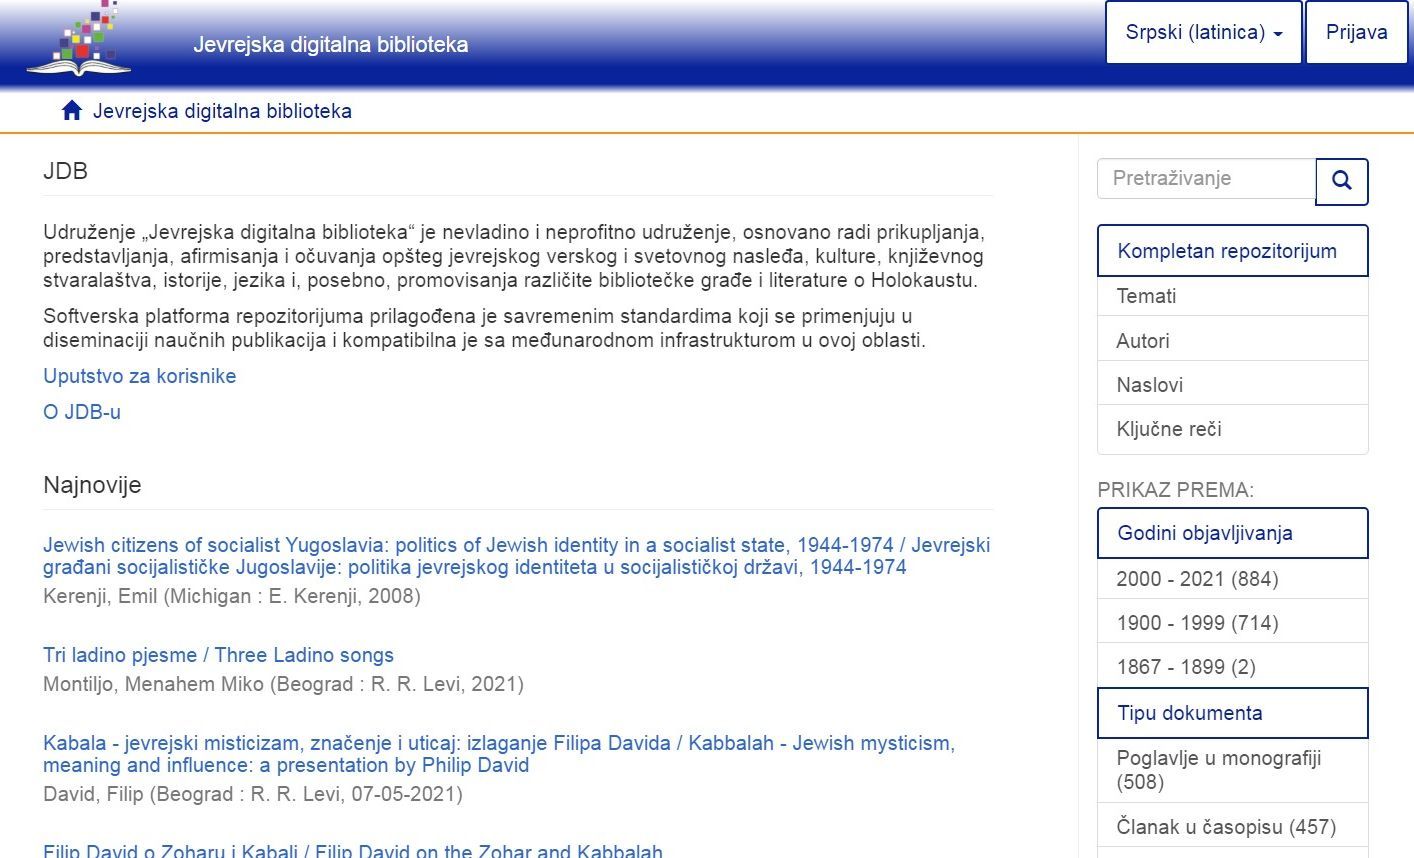Browse by Temati in sidebar
1414x858 pixels.
pos(1146,296)
